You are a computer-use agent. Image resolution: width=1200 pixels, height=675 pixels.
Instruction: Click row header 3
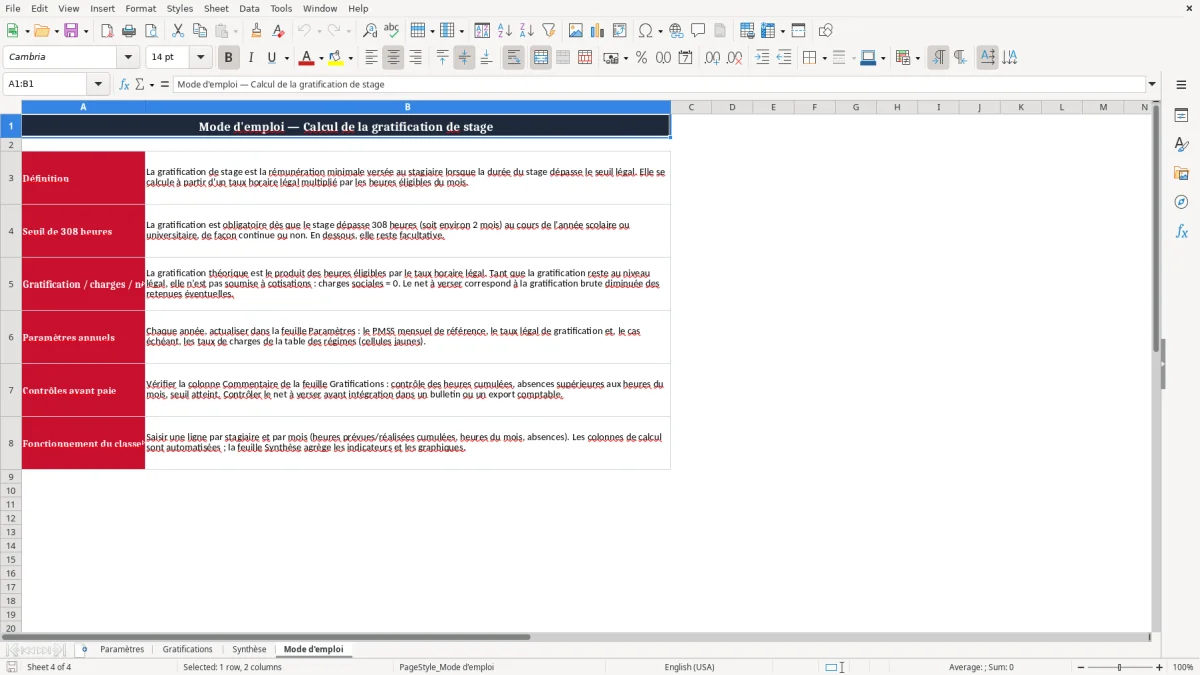(11, 178)
